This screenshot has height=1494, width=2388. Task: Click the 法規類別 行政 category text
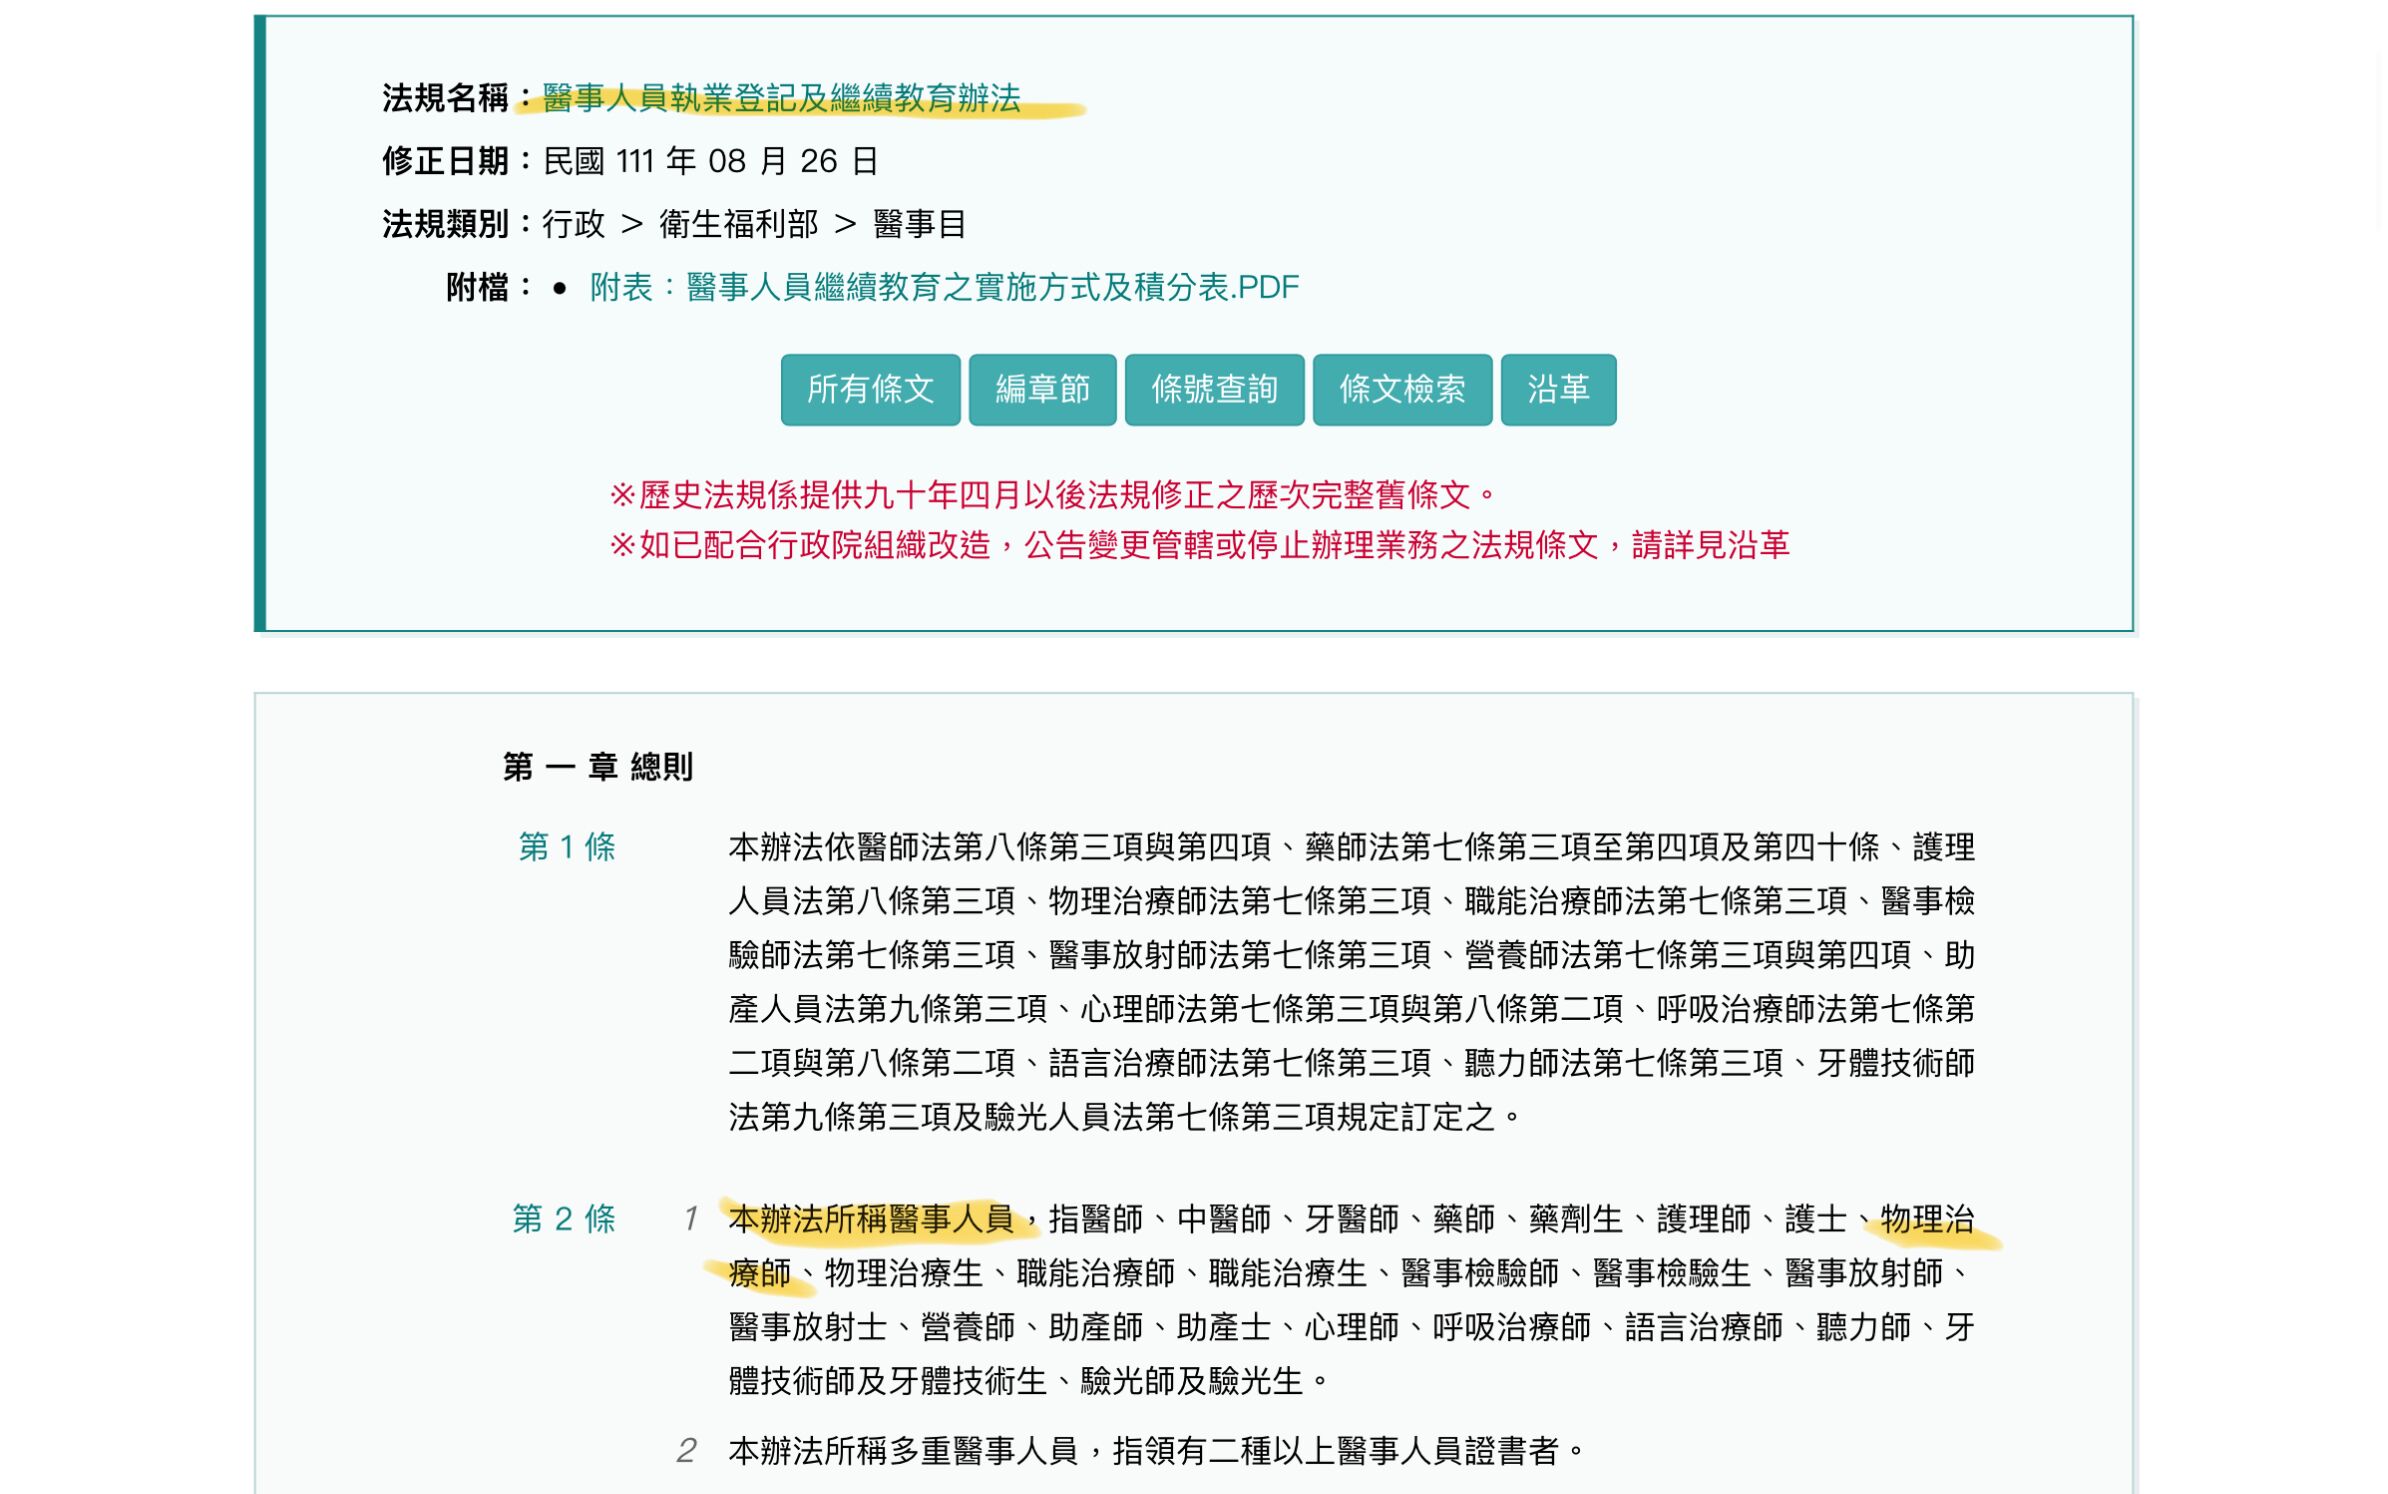coord(573,224)
